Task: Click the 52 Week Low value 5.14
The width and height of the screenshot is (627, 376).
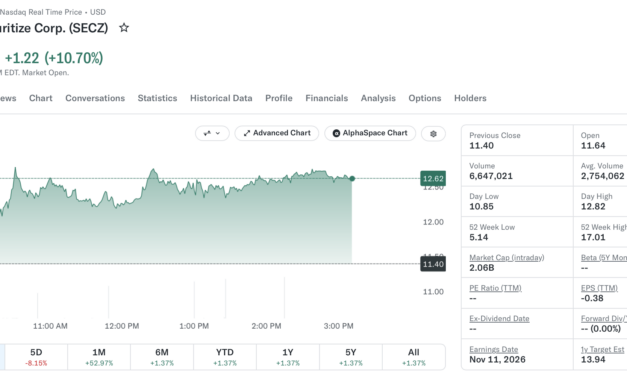Action: (479, 237)
